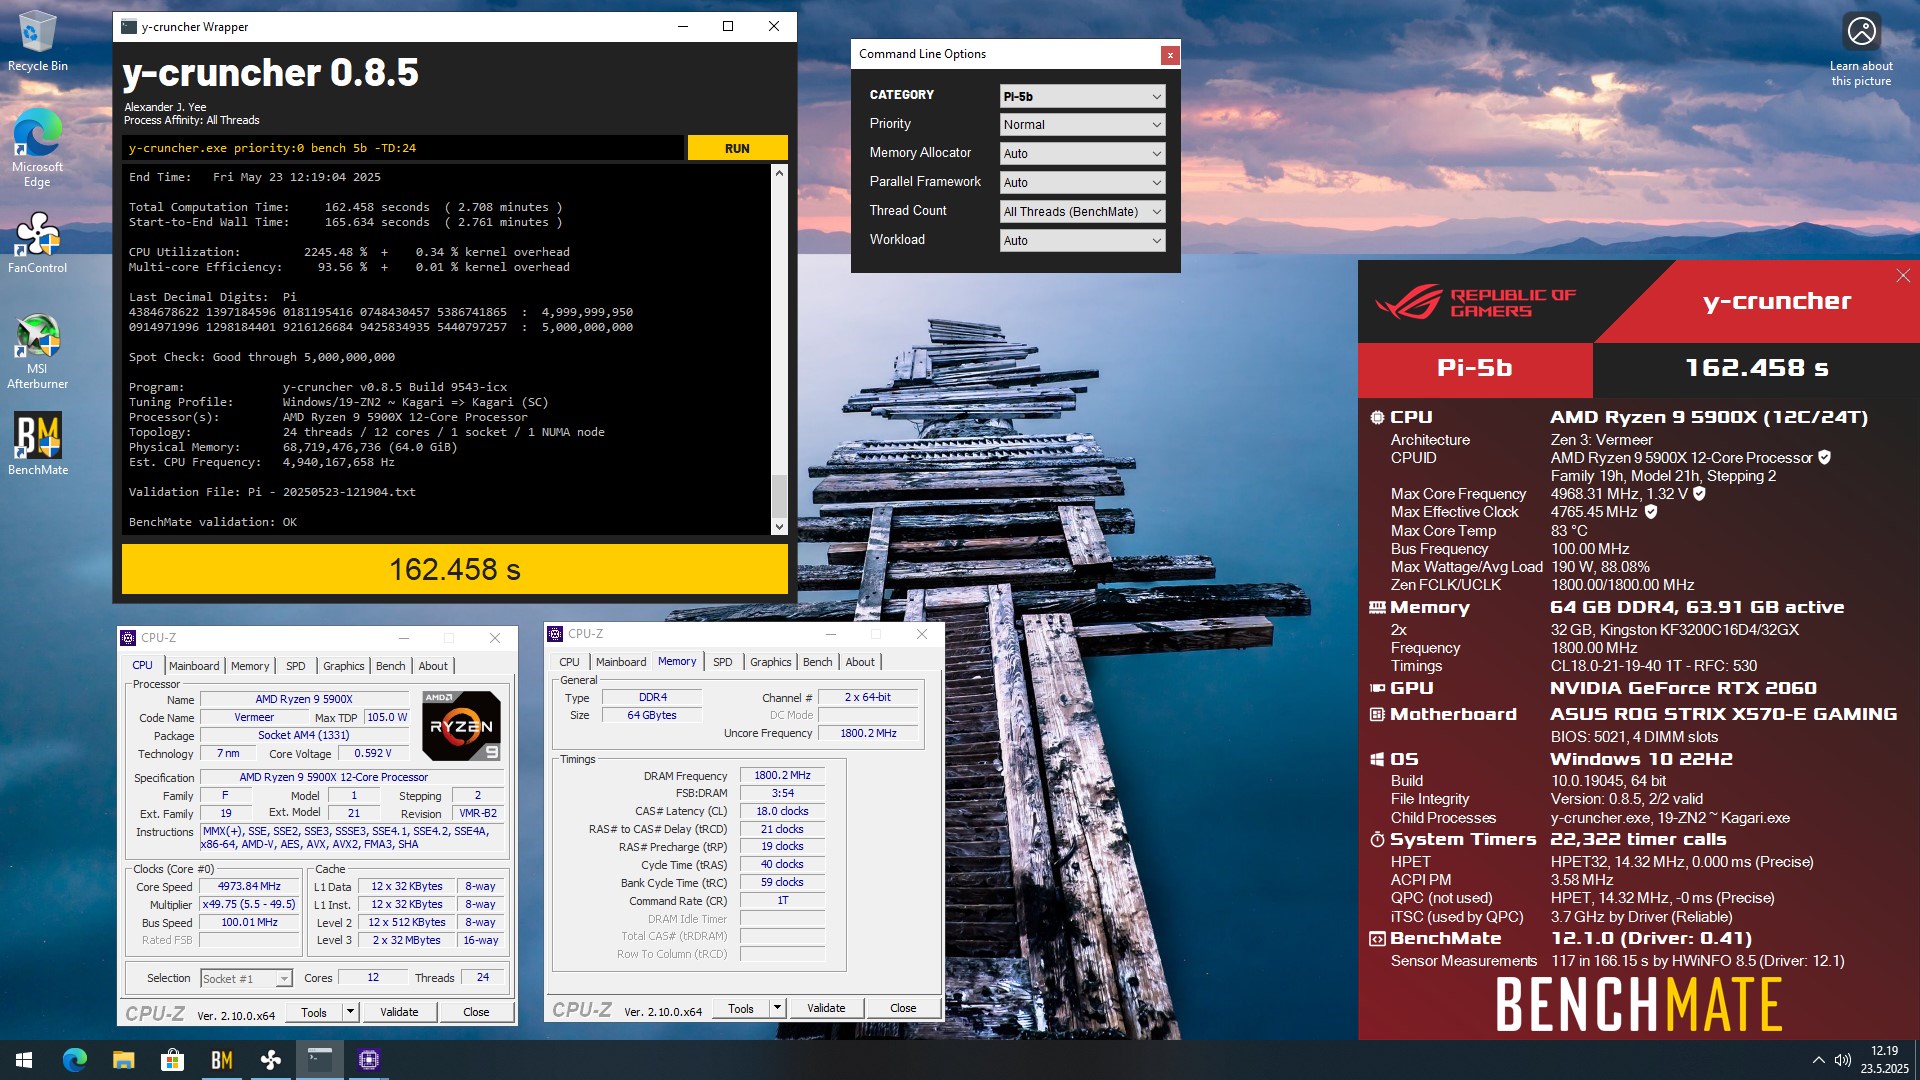Click Core Speed value 4973.84 MHz

click(x=249, y=886)
